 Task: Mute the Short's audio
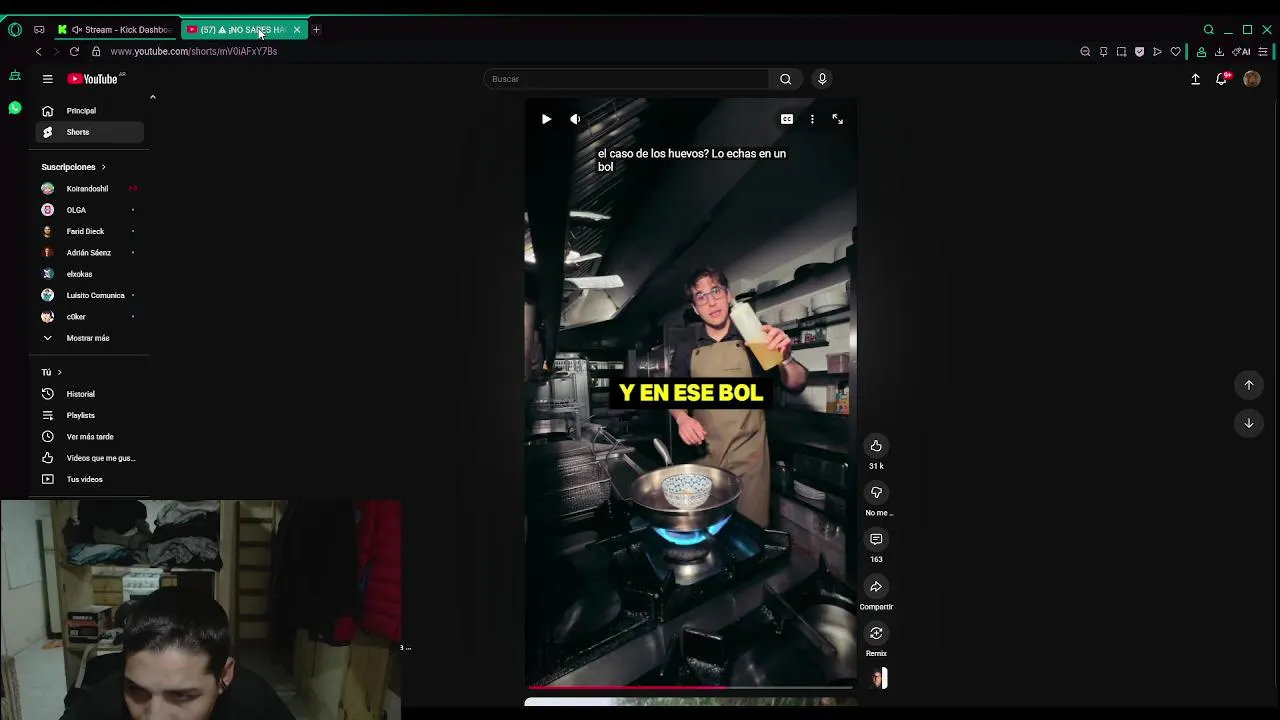pos(575,119)
